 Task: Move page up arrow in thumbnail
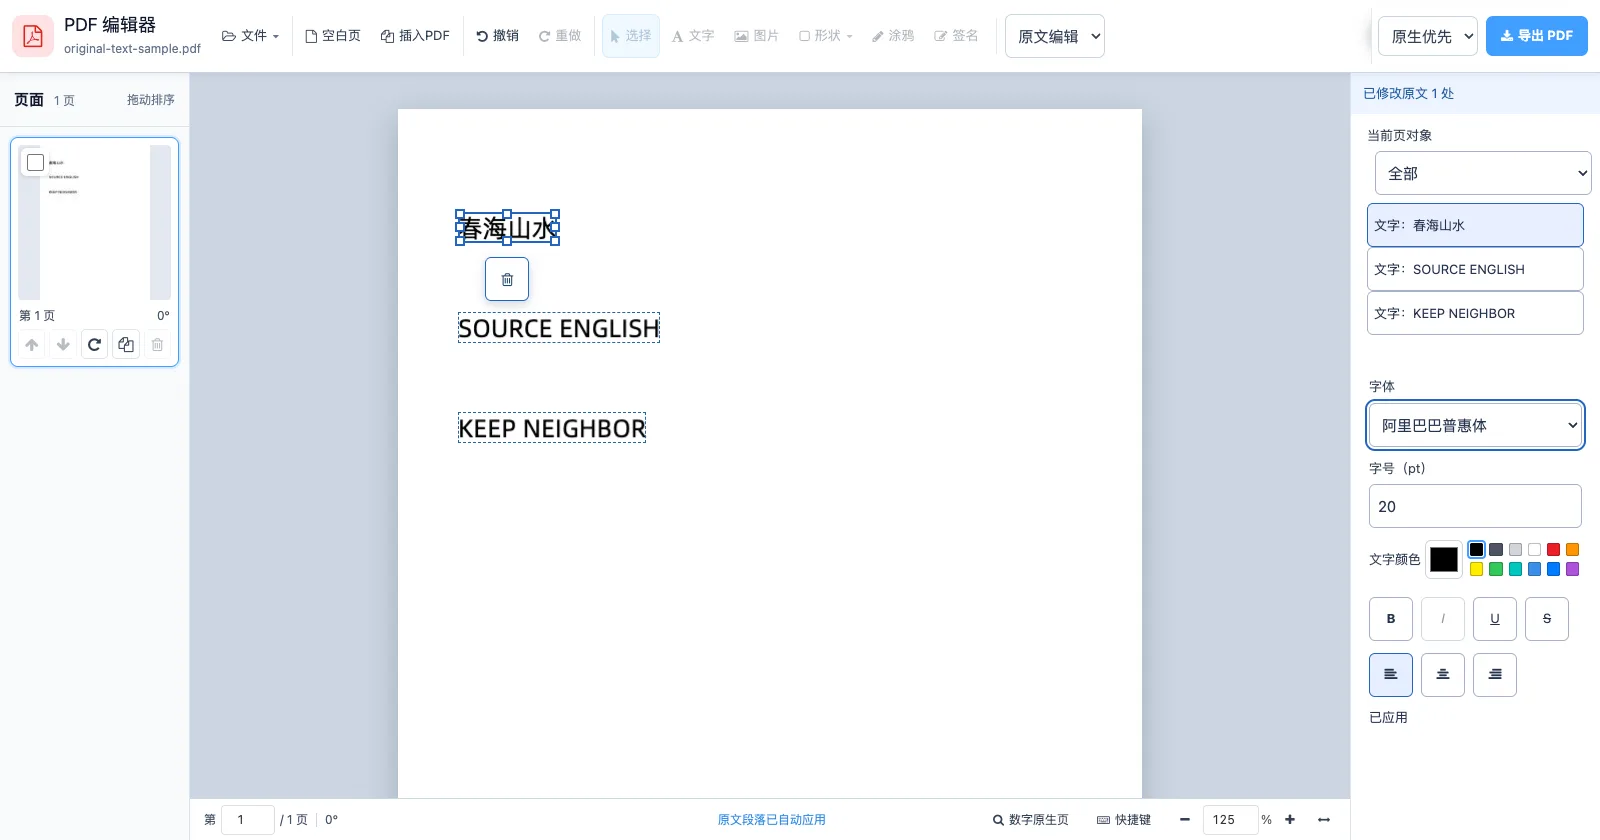tap(32, 345)
